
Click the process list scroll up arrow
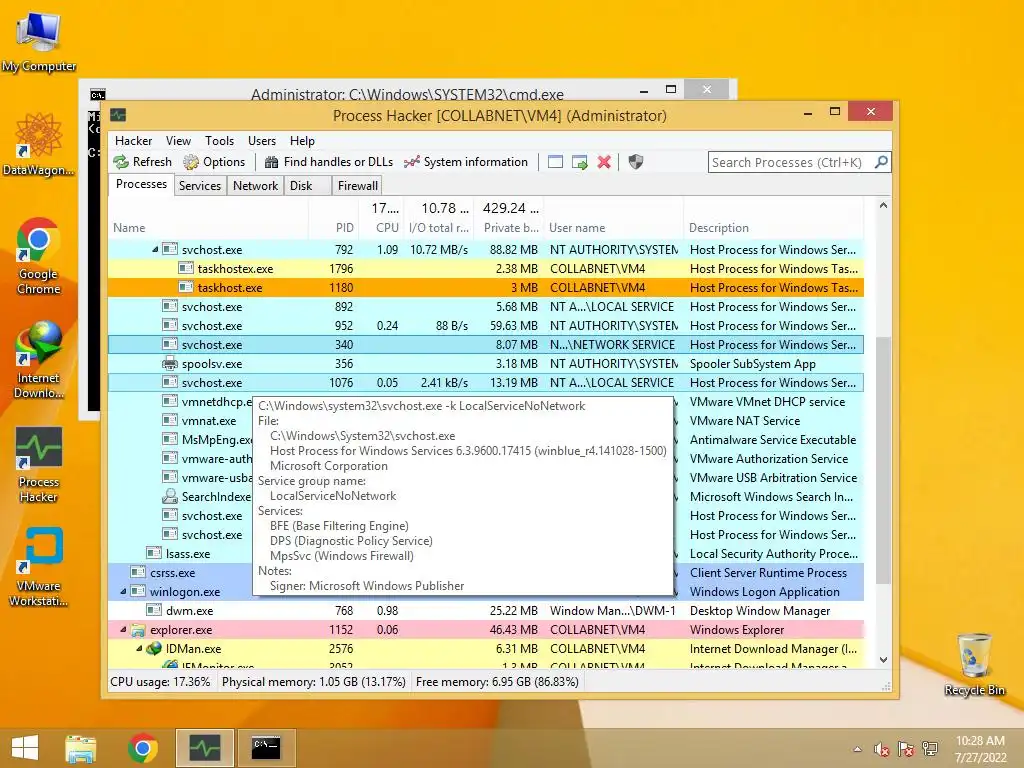(883, 206)
